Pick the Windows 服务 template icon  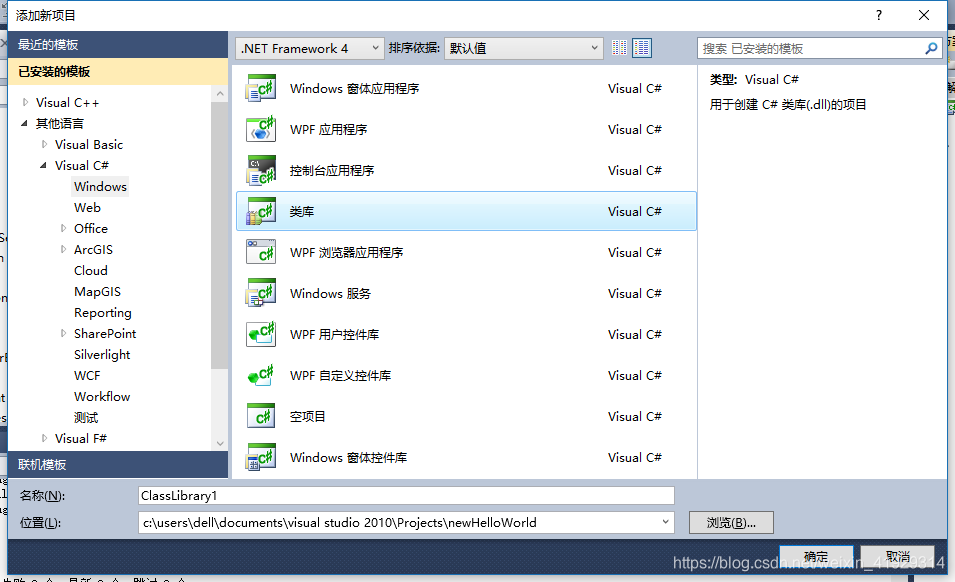point(261,293)
